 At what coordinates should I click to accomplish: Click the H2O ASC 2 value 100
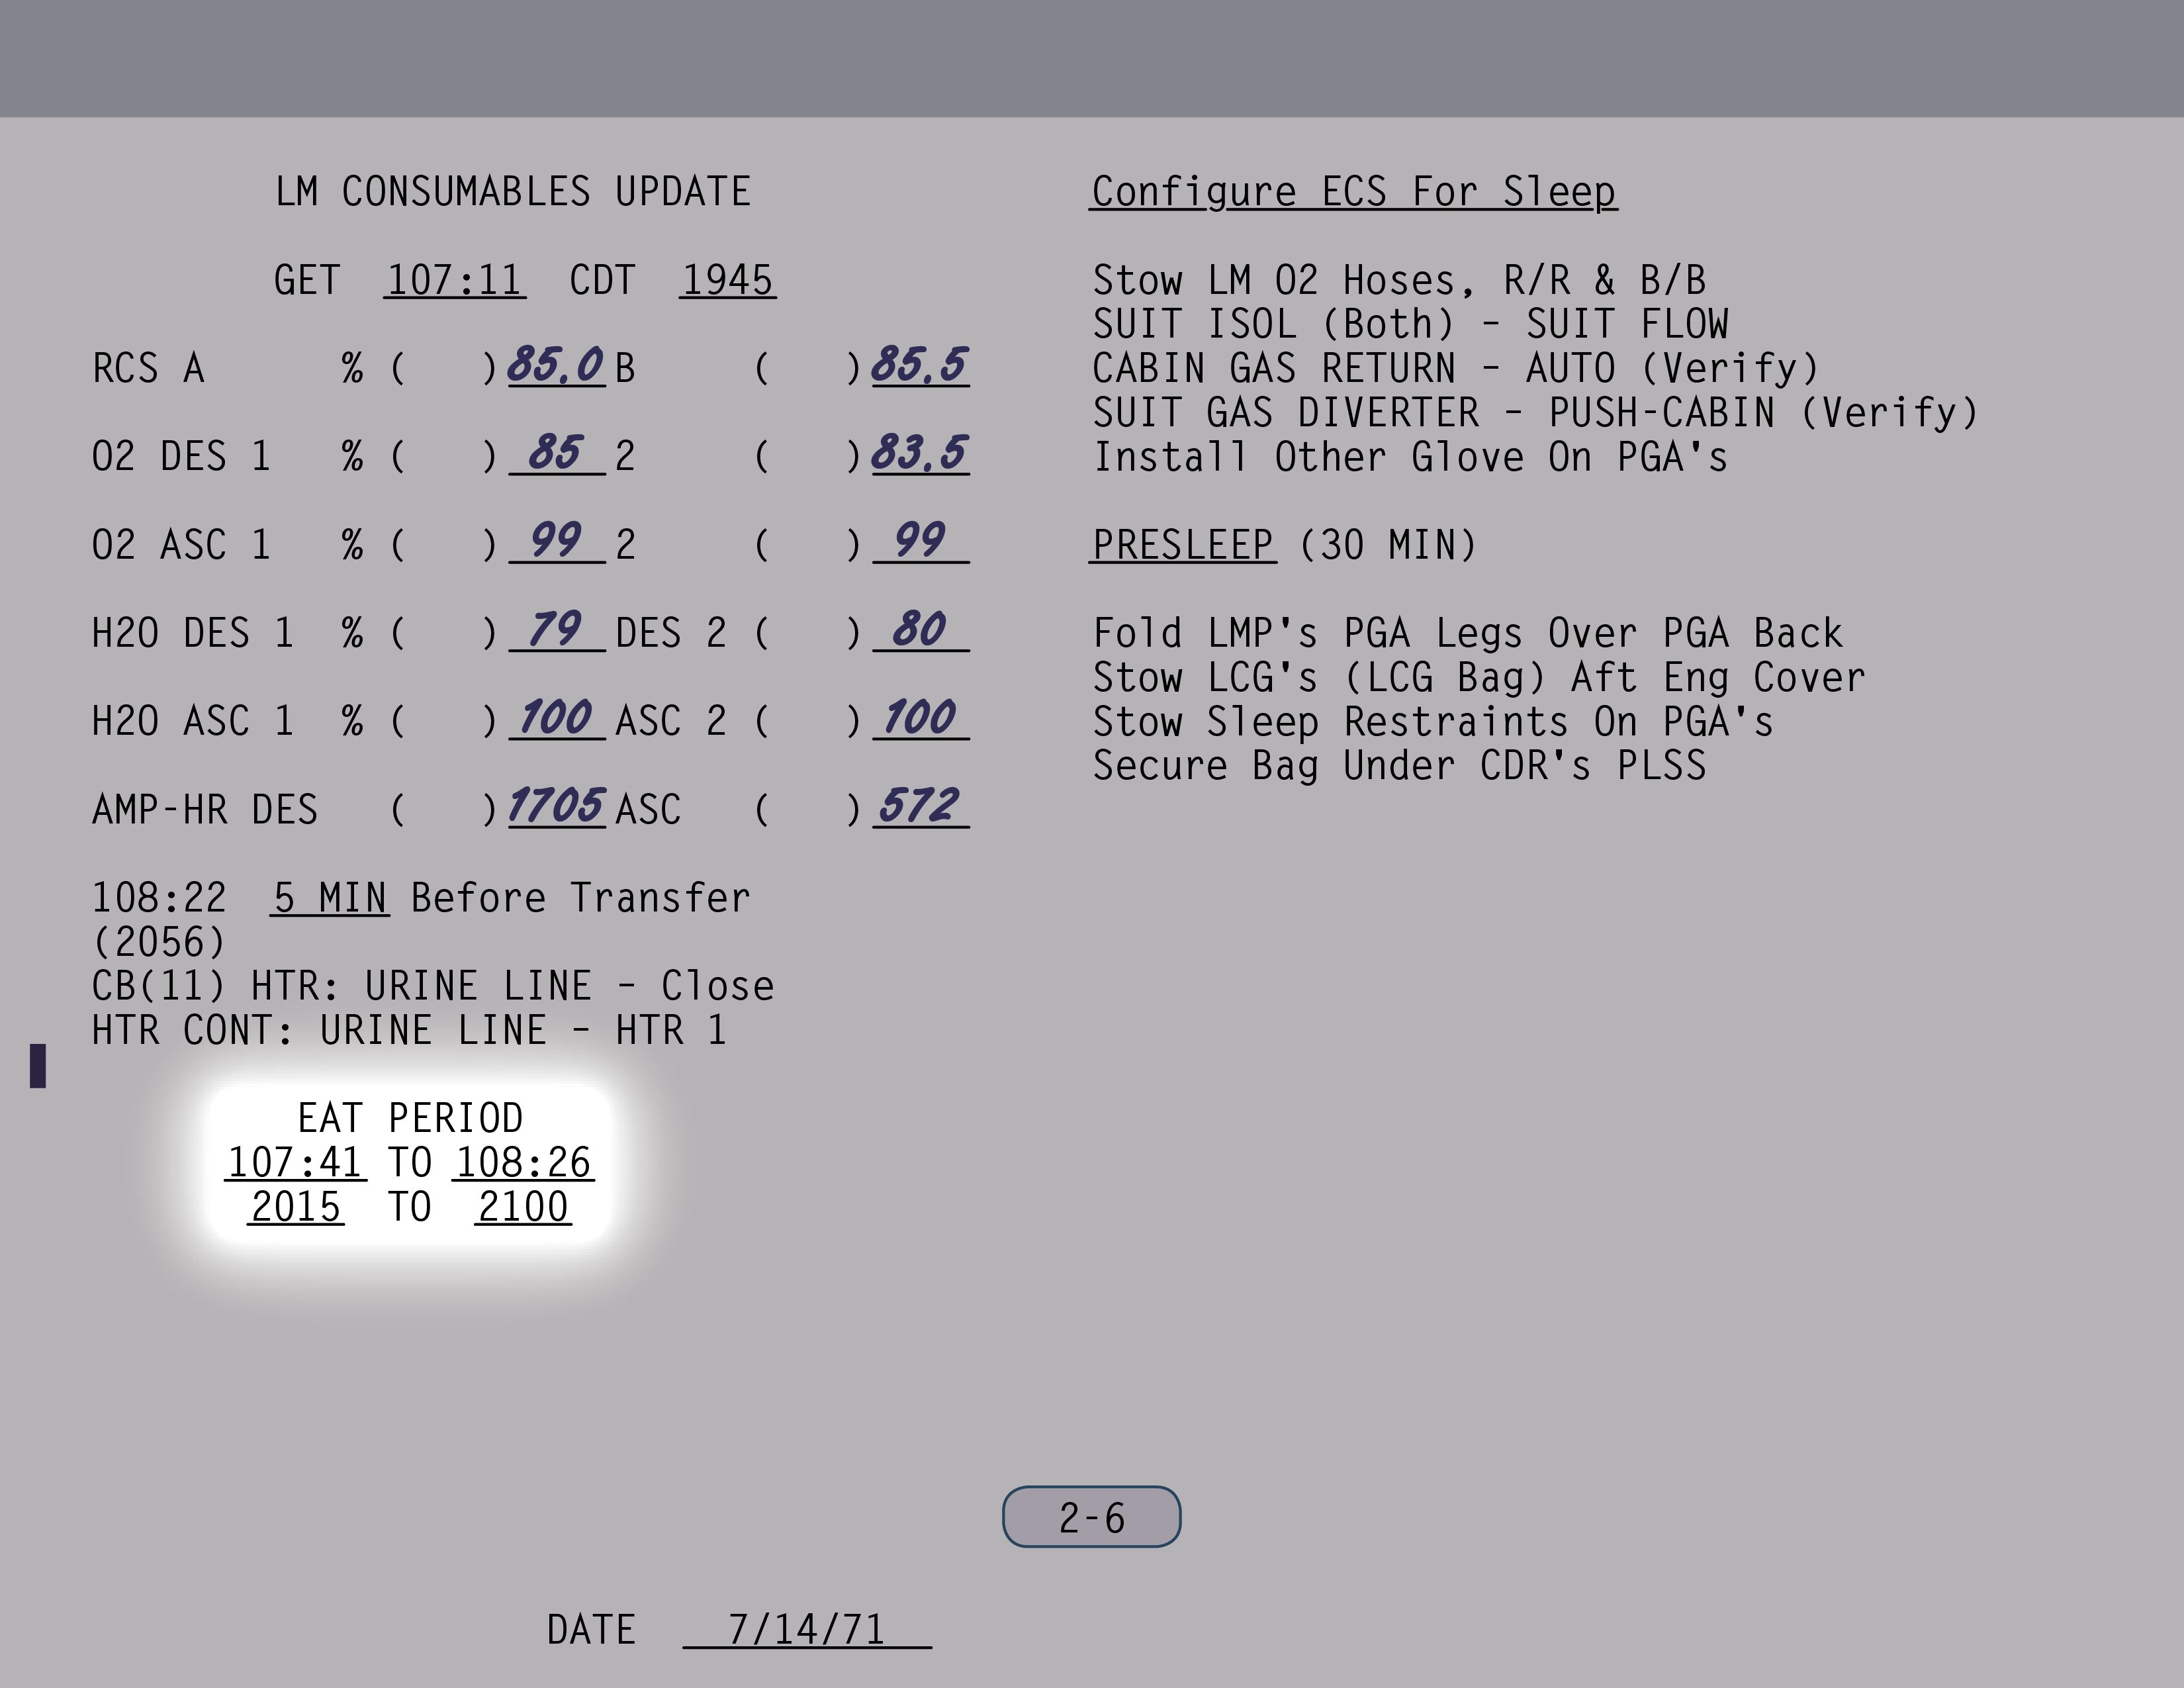[919, 718]
